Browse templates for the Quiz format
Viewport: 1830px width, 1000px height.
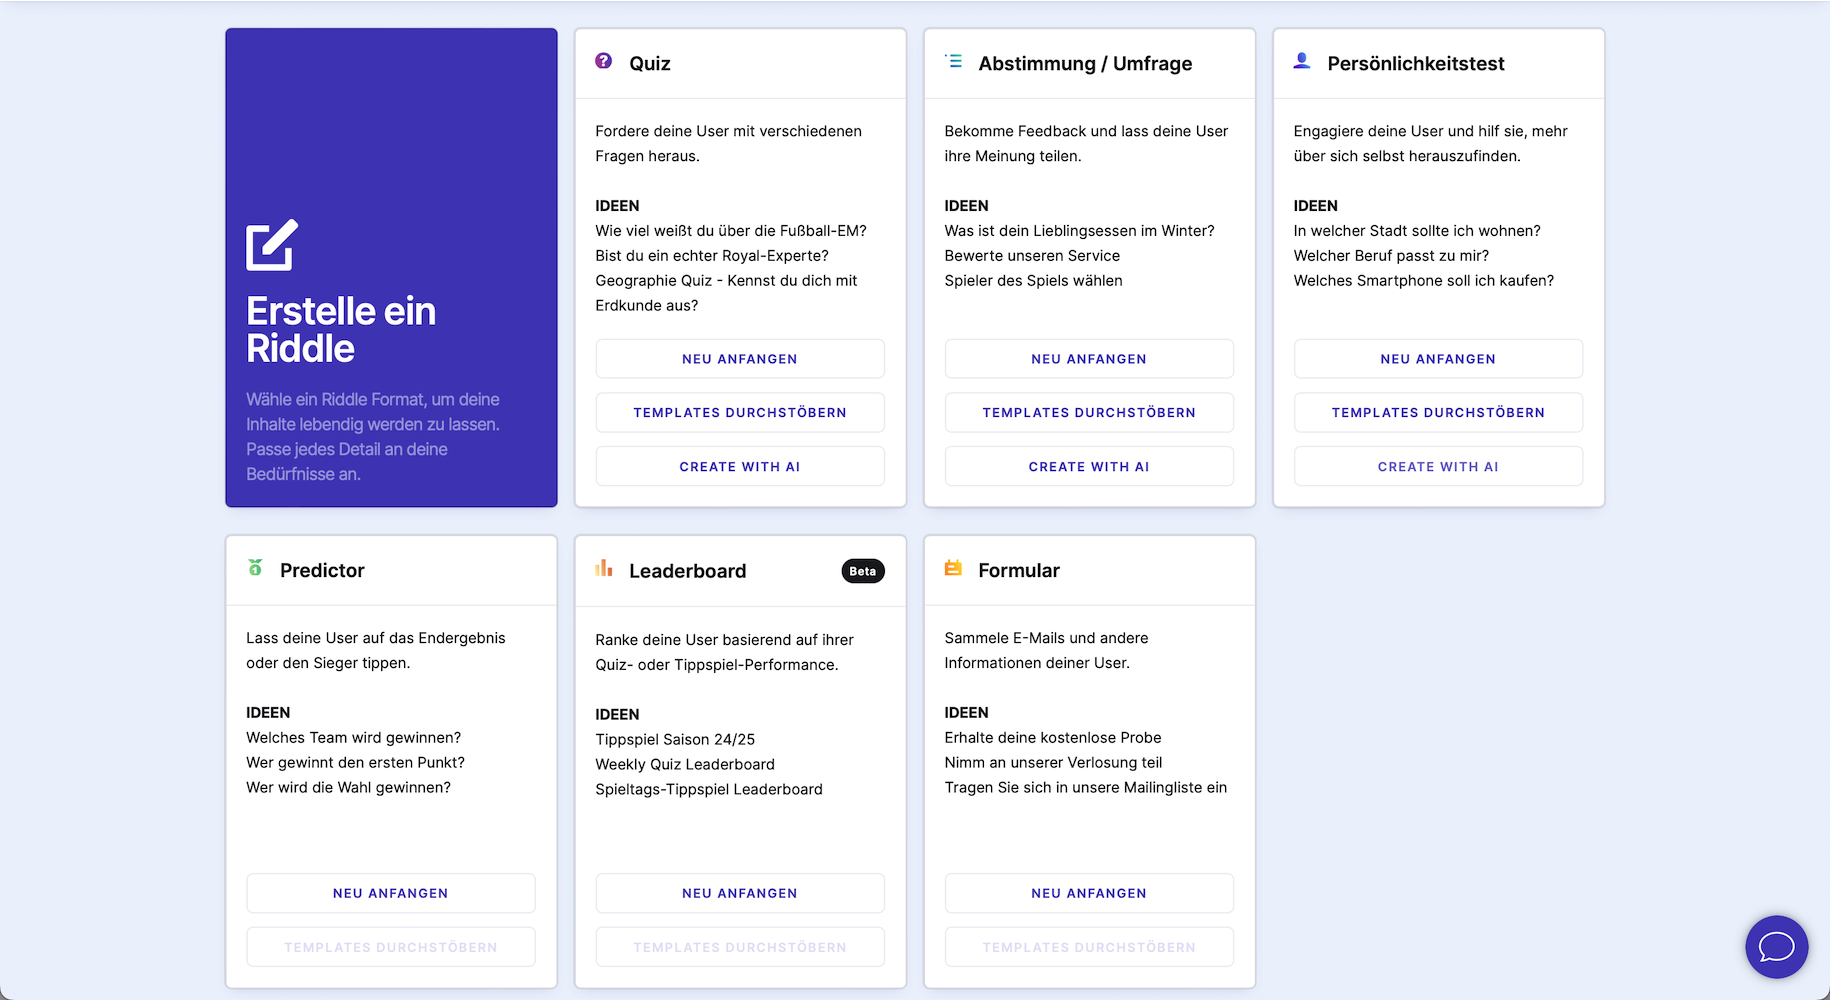(x=739, y=412)
